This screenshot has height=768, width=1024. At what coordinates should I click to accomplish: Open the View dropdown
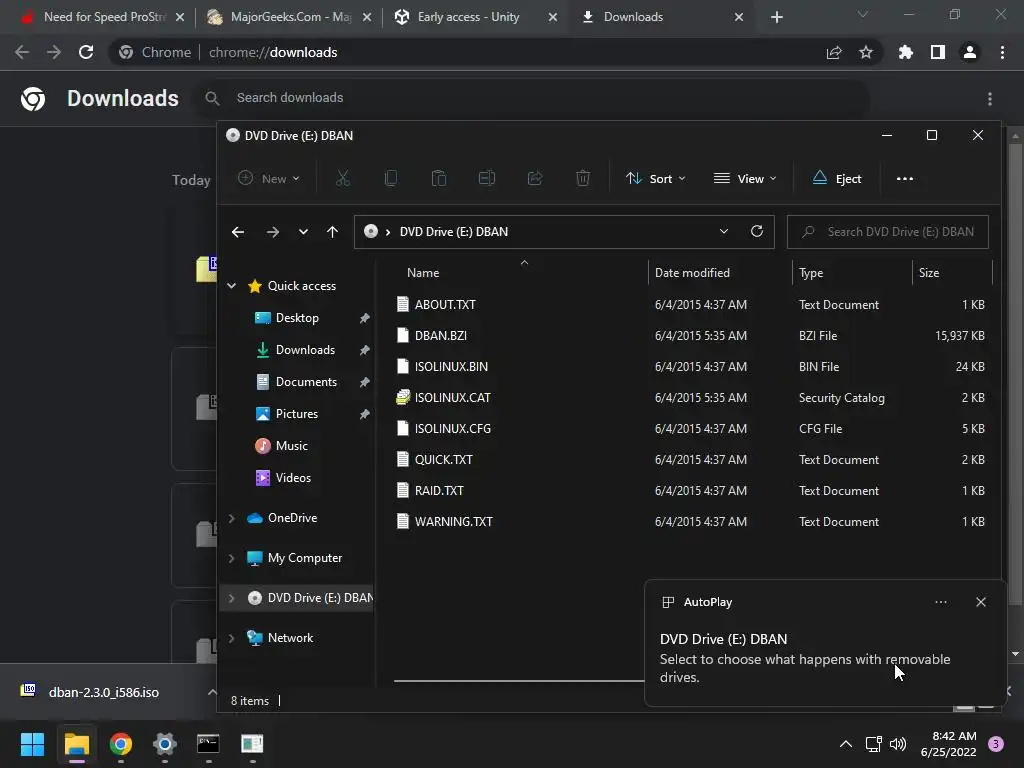pos(744,178)
